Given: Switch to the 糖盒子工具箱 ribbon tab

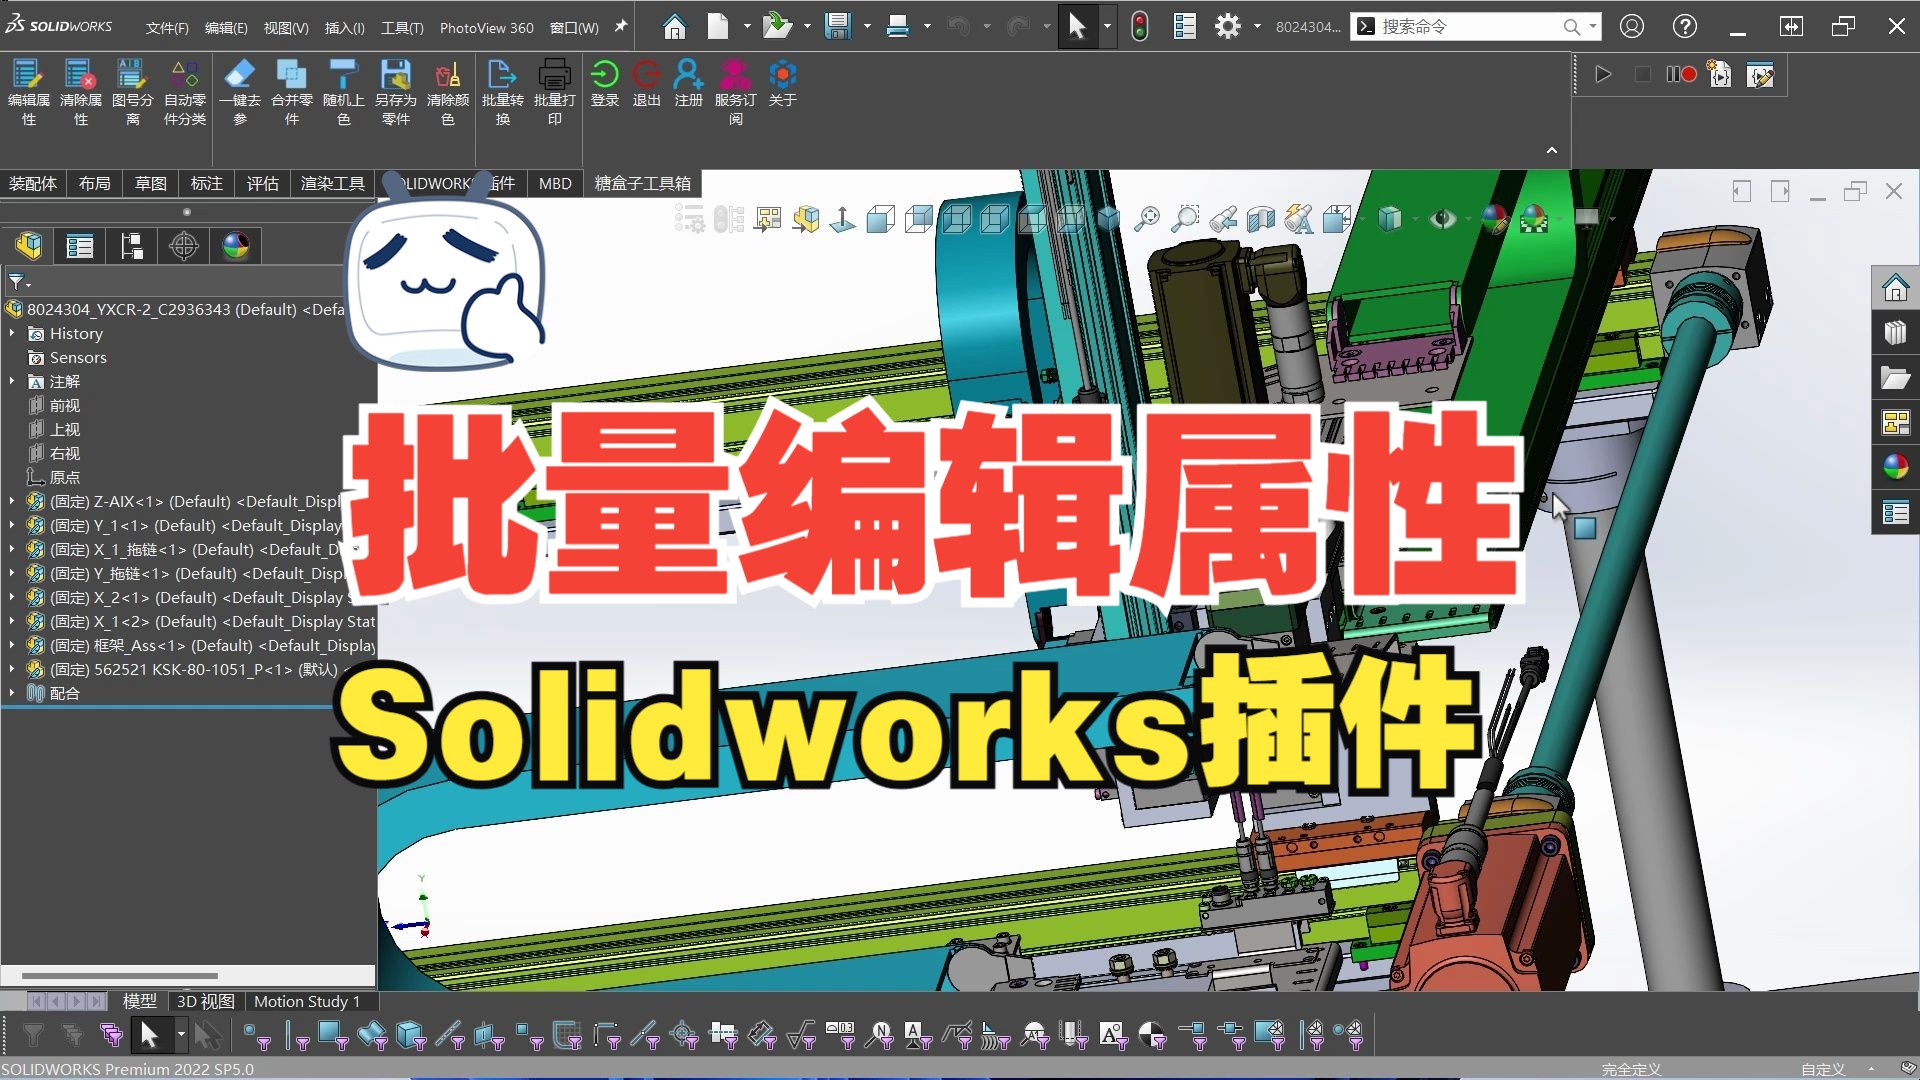Looking at the screenshot, I should pos(641,183).
